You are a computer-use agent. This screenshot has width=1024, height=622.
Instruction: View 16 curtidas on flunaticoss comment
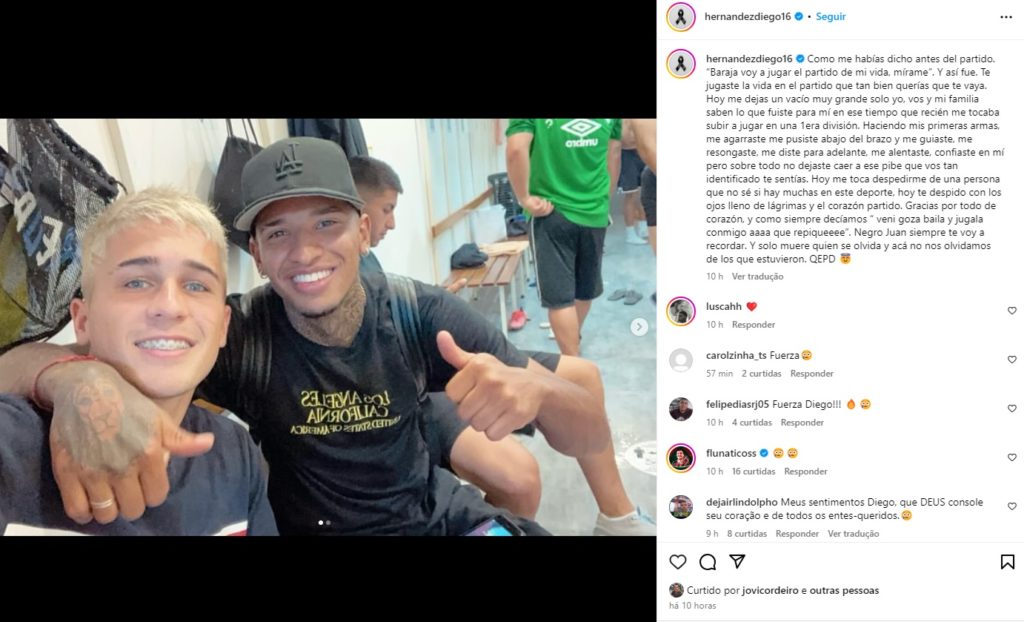(x=753, y=472)
